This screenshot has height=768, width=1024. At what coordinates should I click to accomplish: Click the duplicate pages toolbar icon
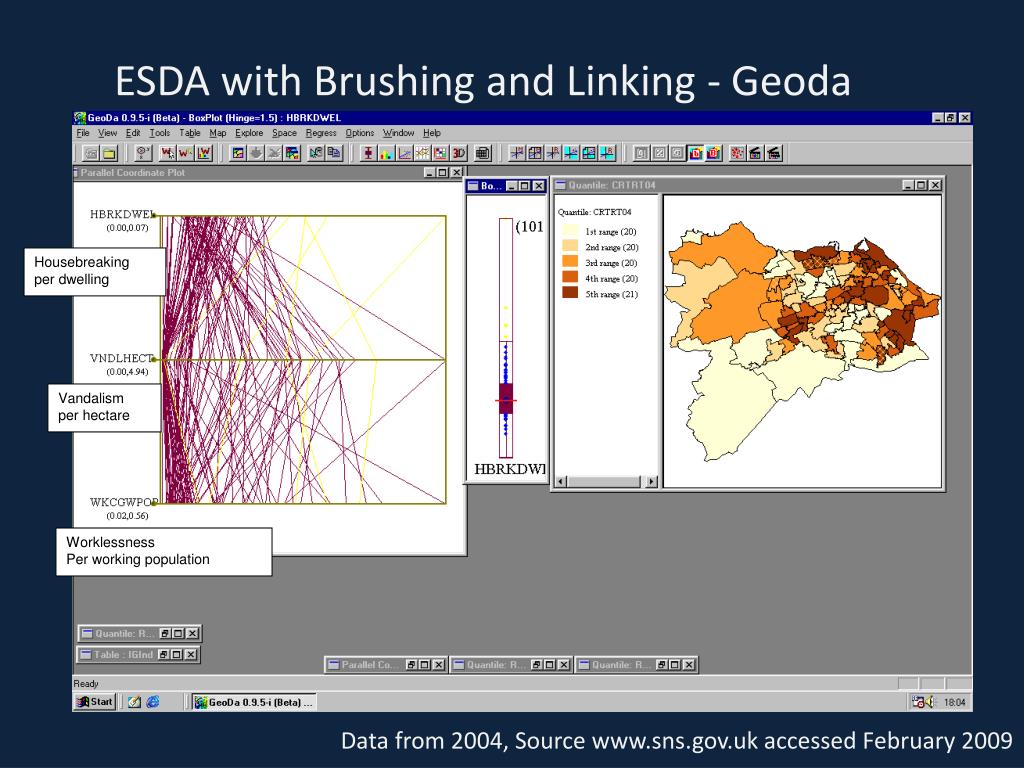pyautogui.click(x=334, y=153)
